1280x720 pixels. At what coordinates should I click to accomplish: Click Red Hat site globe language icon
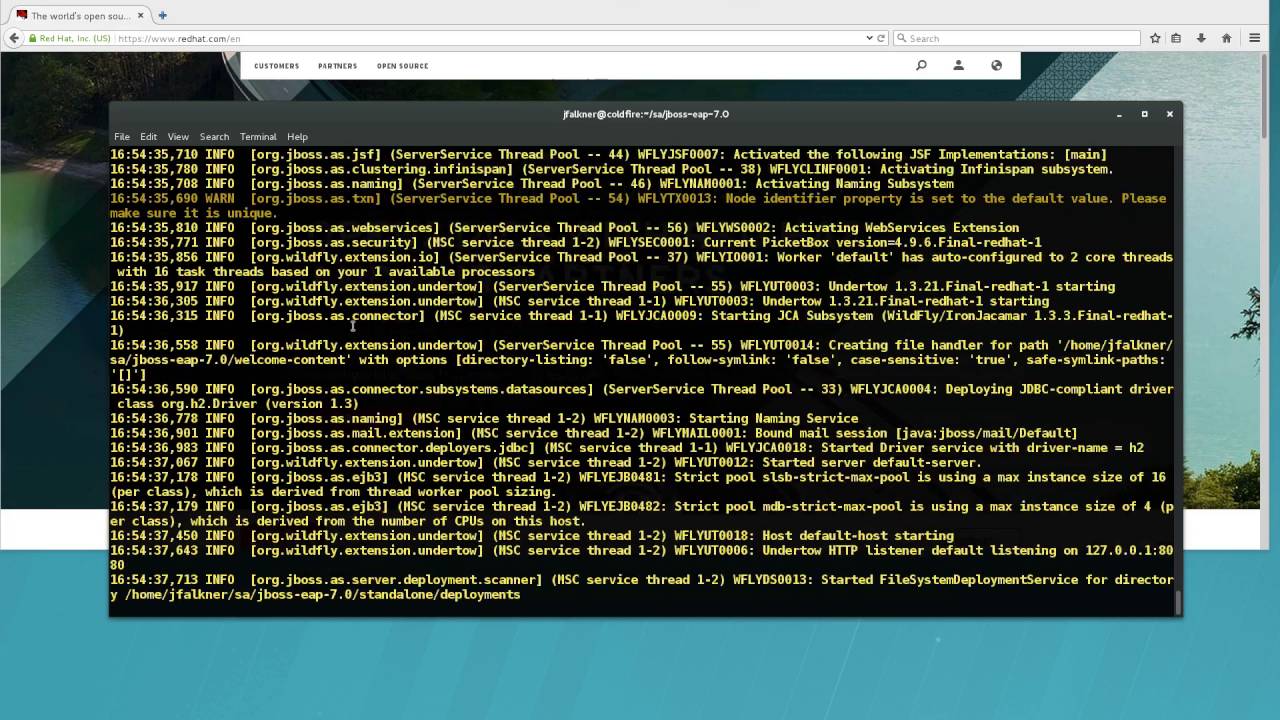(x=996, y=65)
